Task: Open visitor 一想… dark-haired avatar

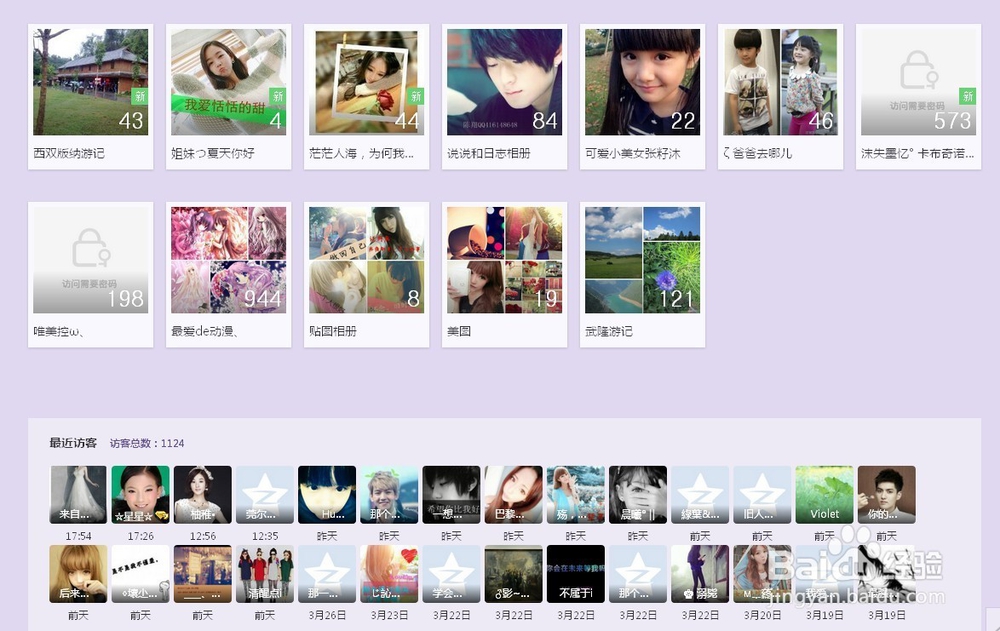Action: [x=452, y=494]
